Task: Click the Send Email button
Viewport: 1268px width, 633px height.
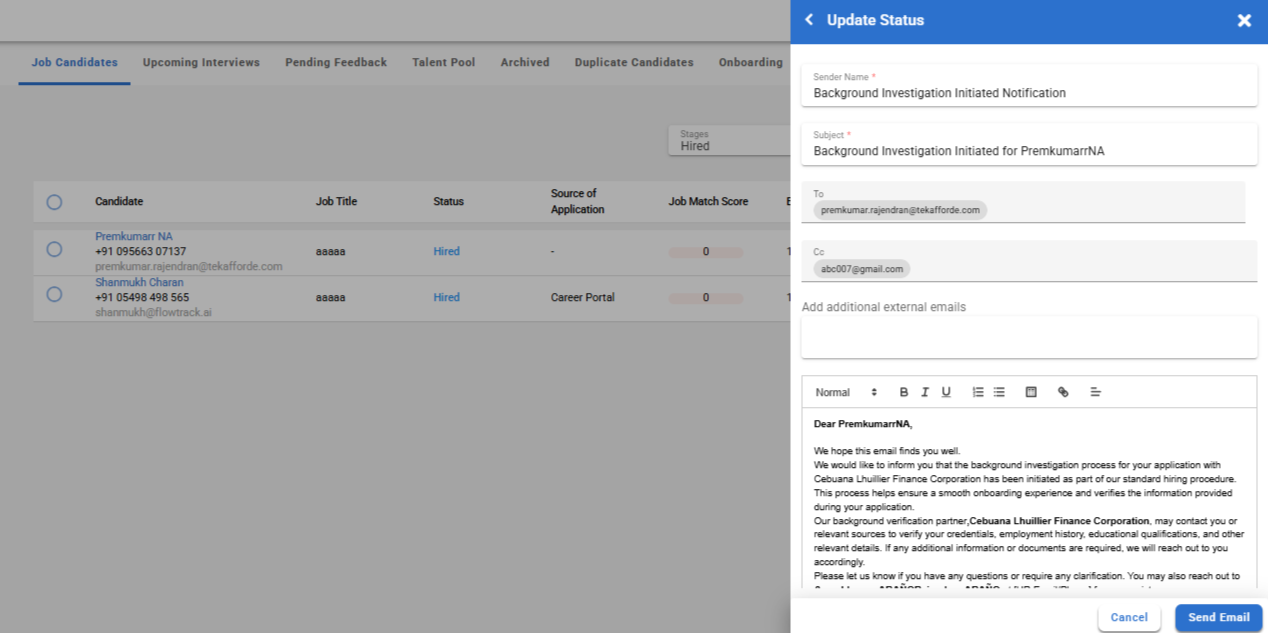Action: (x=1218, y=617)
